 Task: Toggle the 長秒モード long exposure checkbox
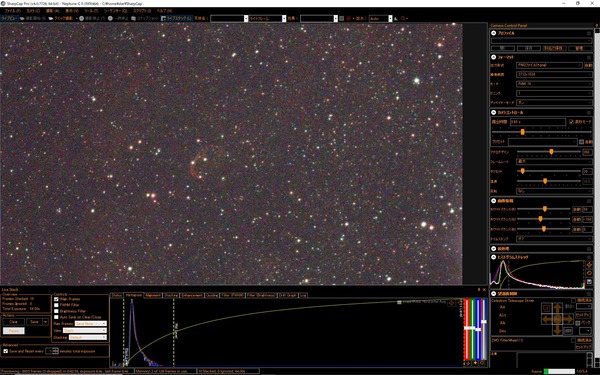coord(571,122)
